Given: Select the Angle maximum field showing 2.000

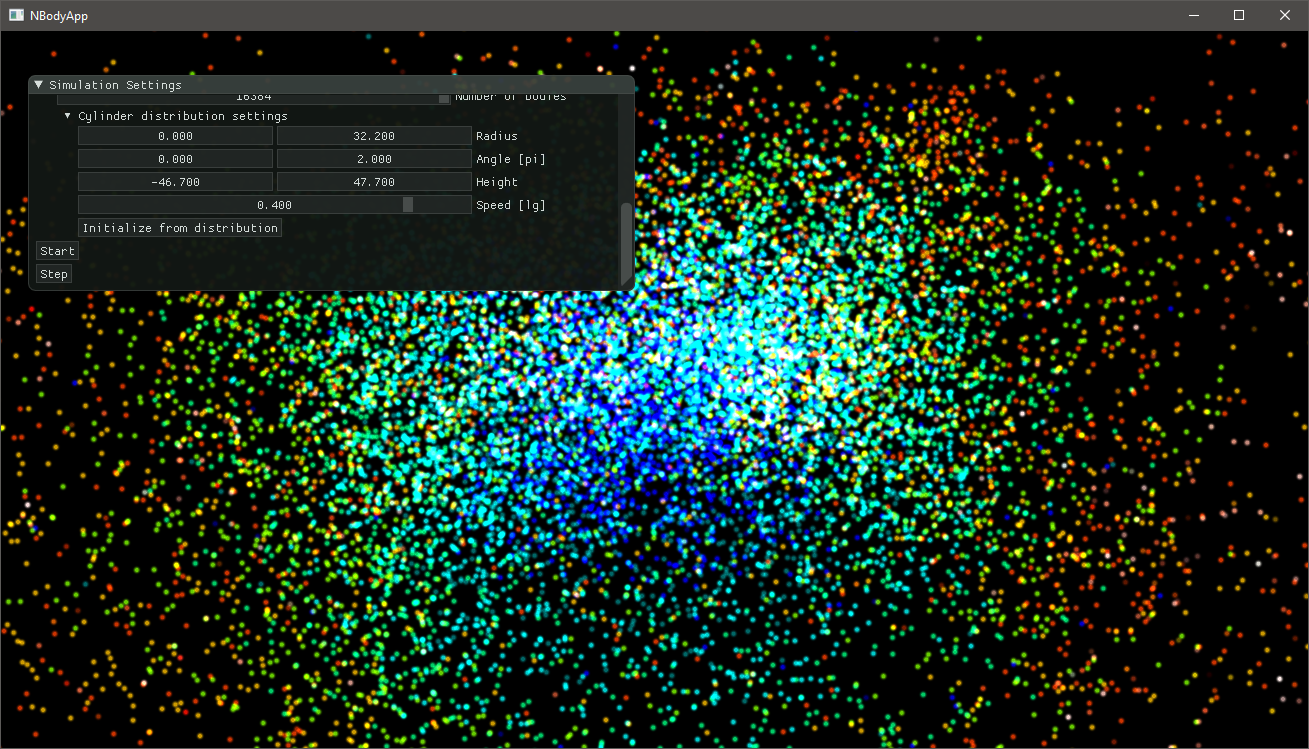Looking at the screenshot, I should click(x=373, y=159).
